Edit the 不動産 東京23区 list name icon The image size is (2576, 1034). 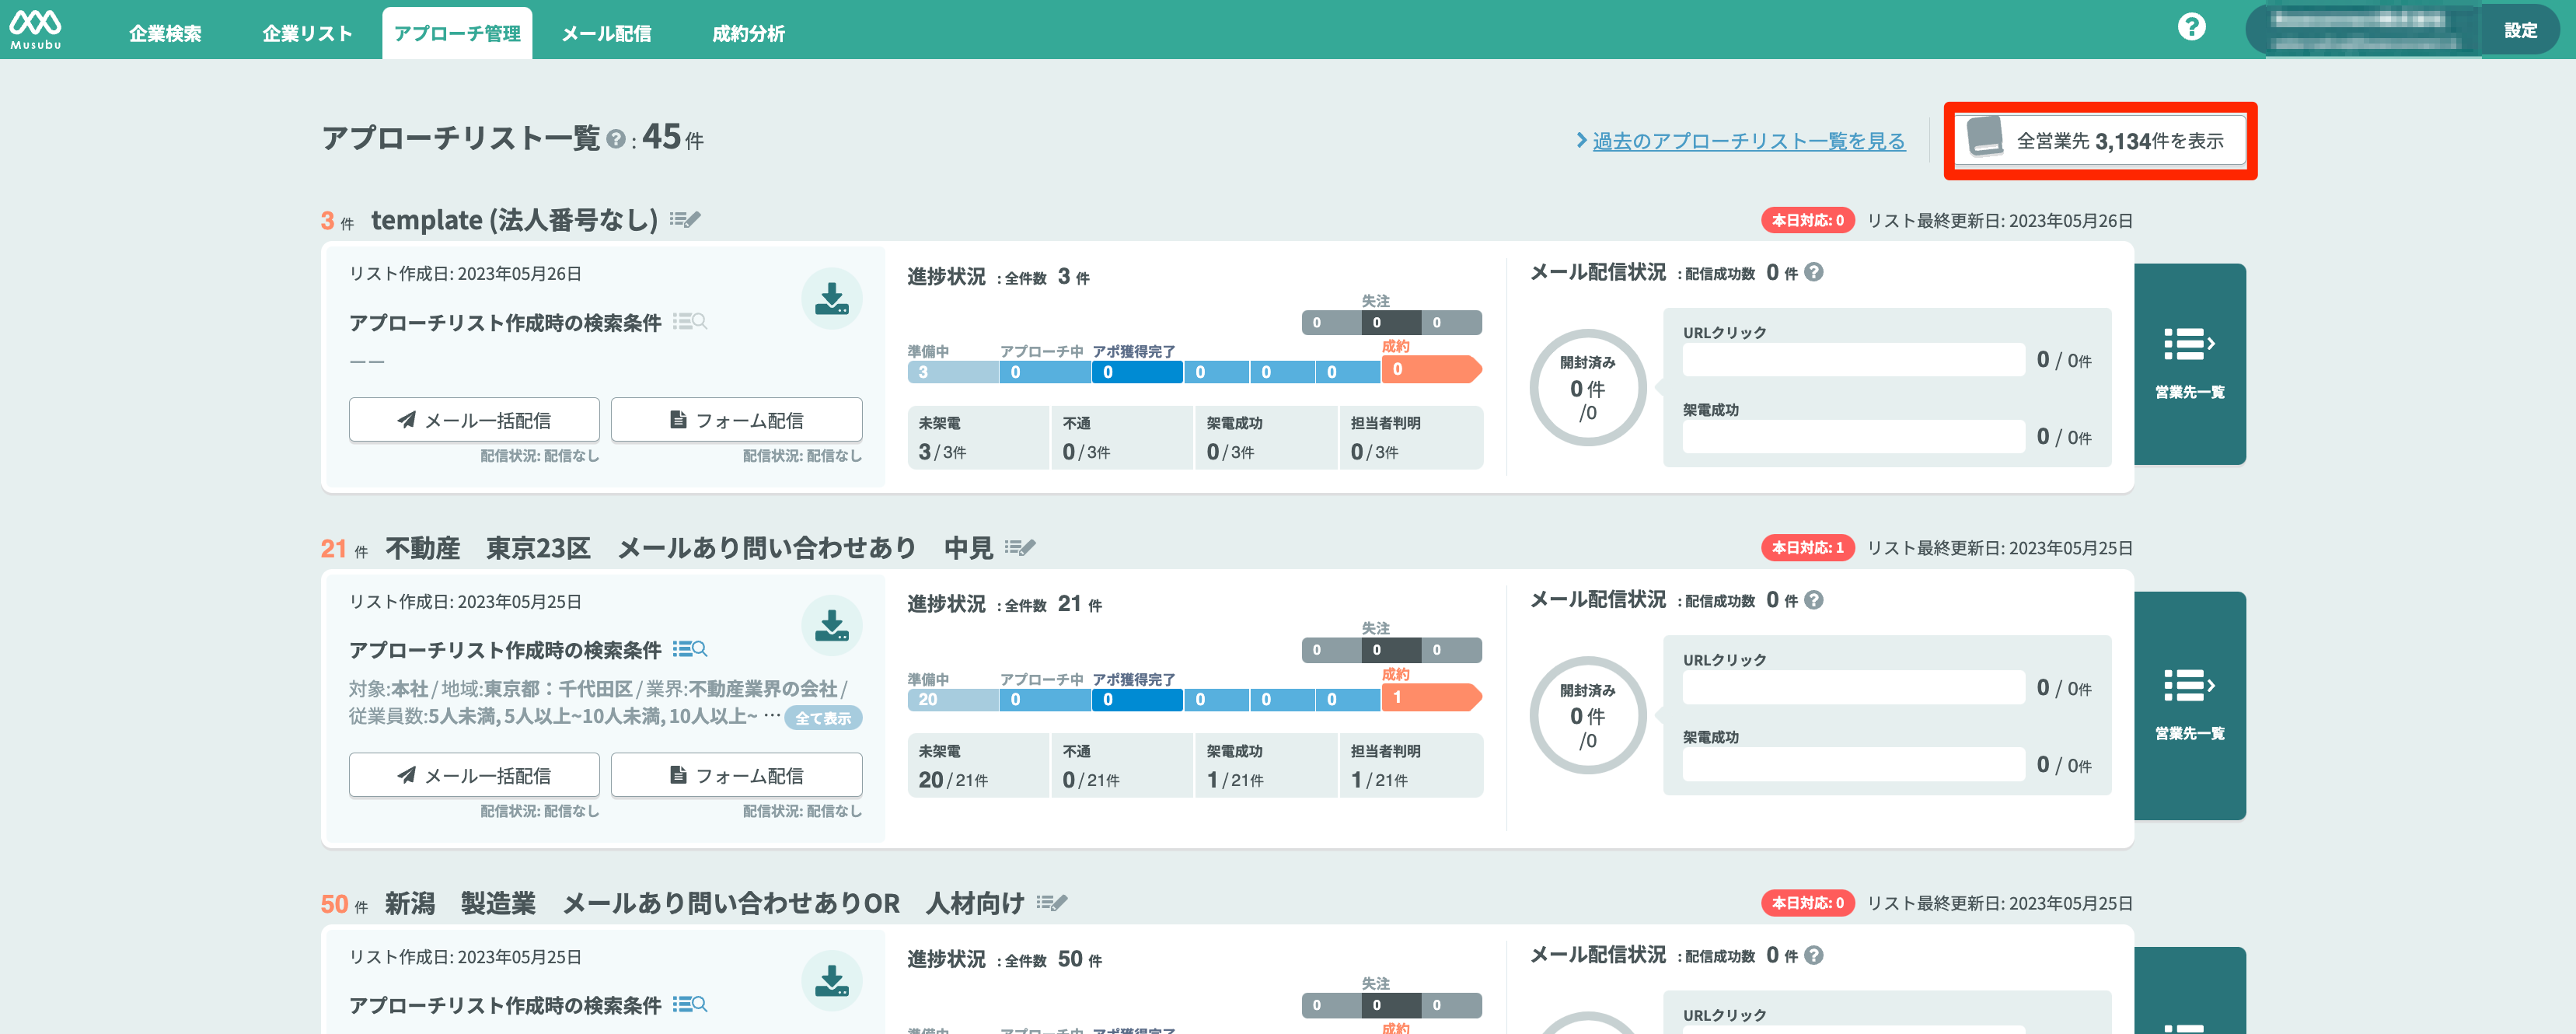pyautogui.click(x=1020, y=547)
